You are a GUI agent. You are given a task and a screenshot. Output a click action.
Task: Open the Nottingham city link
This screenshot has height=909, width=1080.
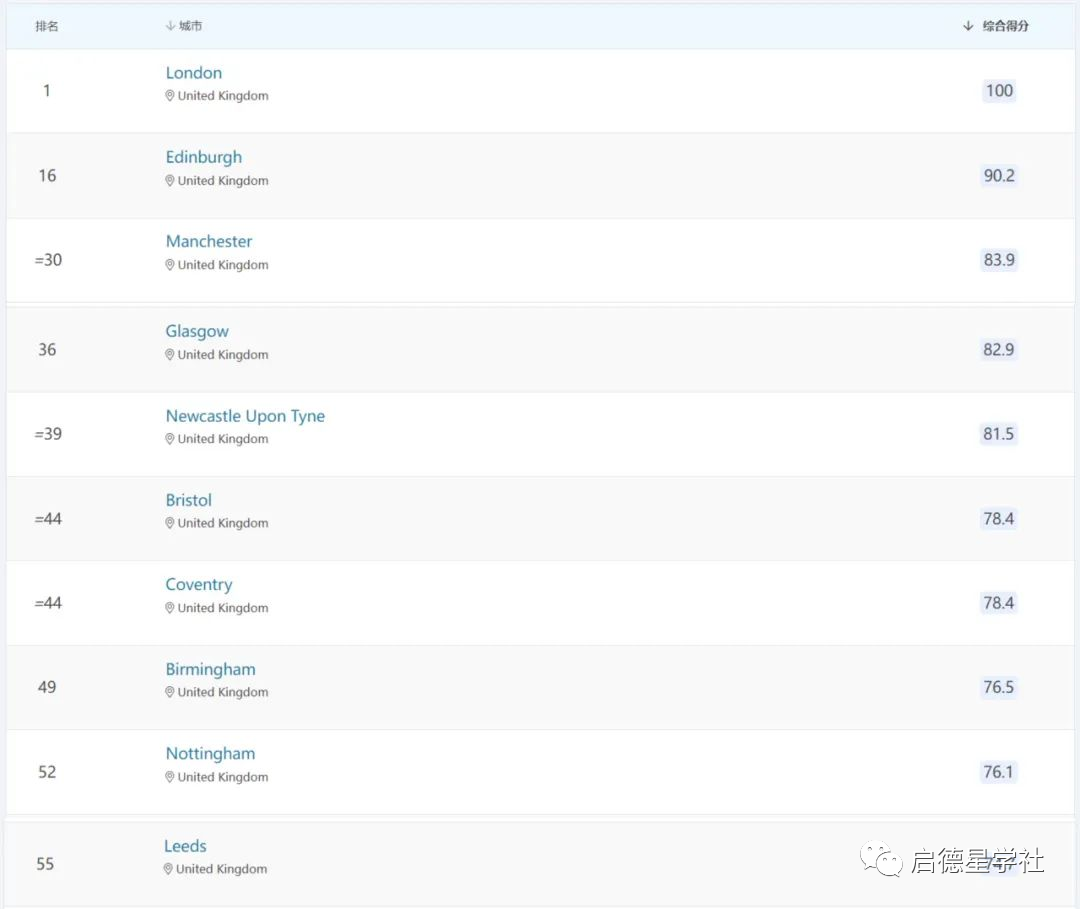tap(211, 754)
